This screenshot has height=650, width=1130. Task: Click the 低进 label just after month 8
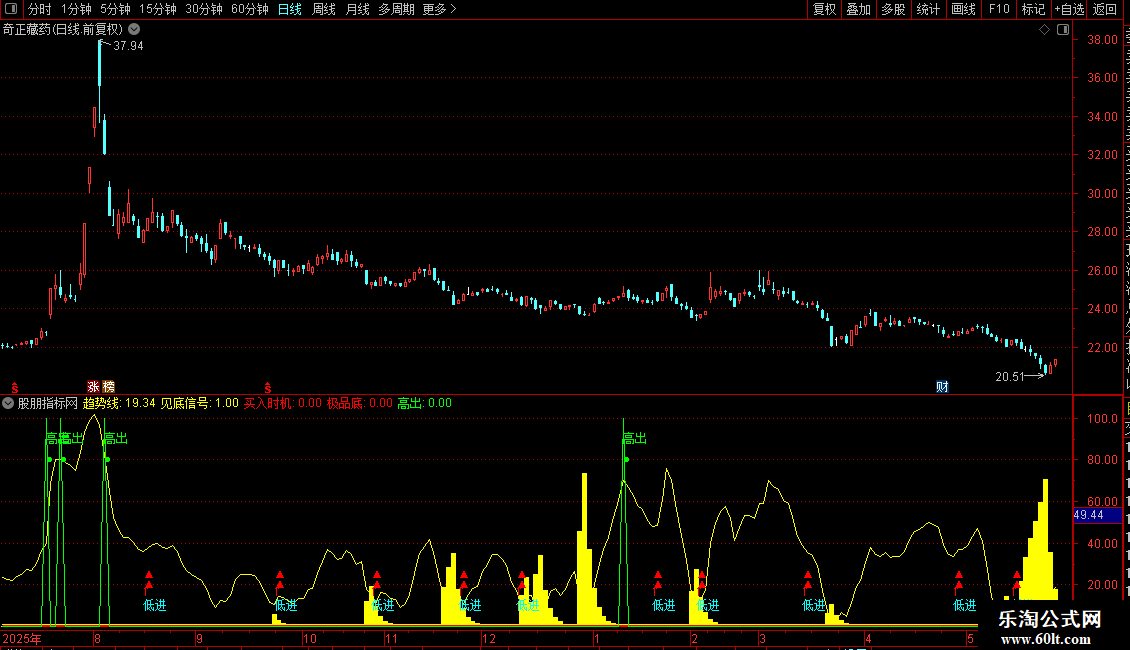click(154, 605)
